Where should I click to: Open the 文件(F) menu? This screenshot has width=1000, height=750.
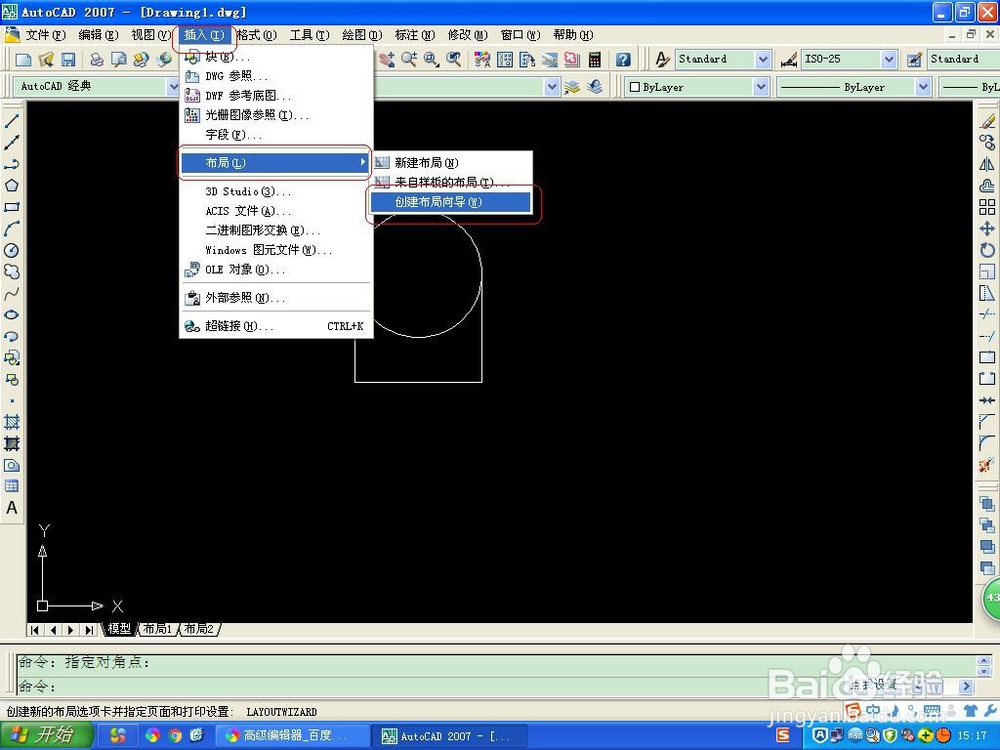point(45,35)
